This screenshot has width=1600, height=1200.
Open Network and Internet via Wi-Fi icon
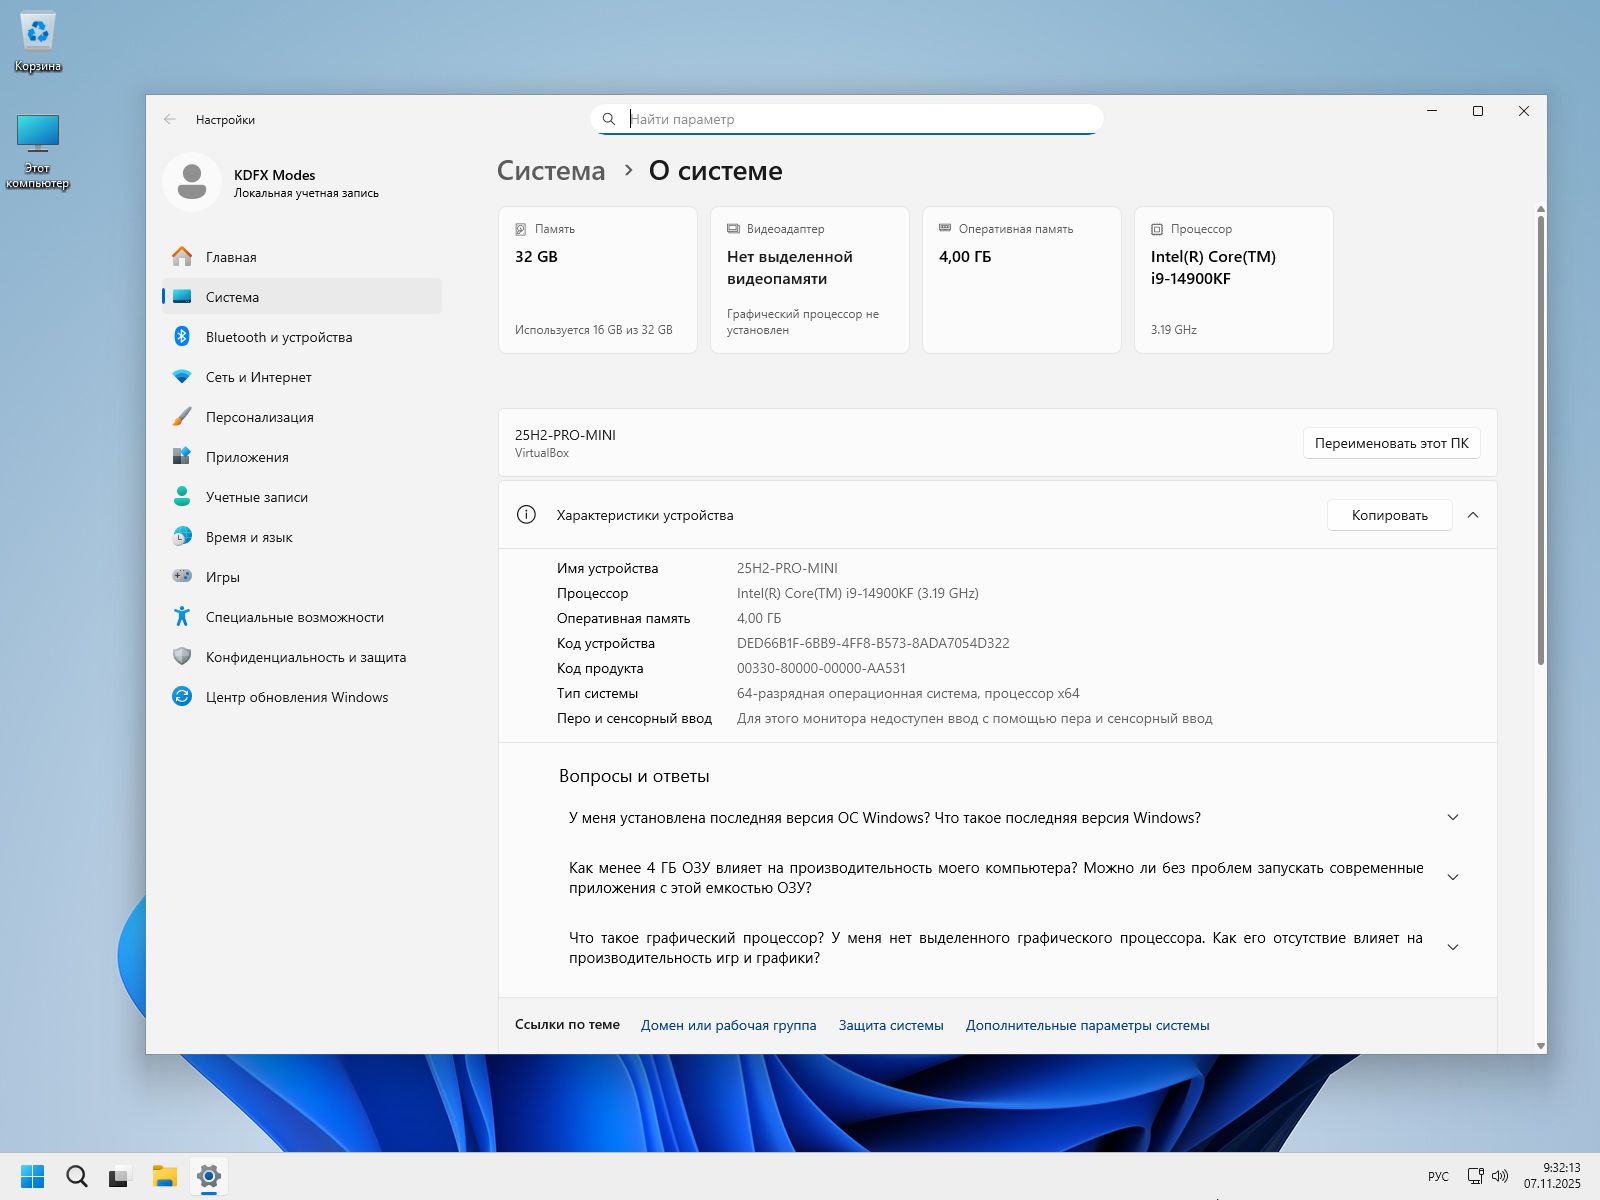click(x=182, y=377)
